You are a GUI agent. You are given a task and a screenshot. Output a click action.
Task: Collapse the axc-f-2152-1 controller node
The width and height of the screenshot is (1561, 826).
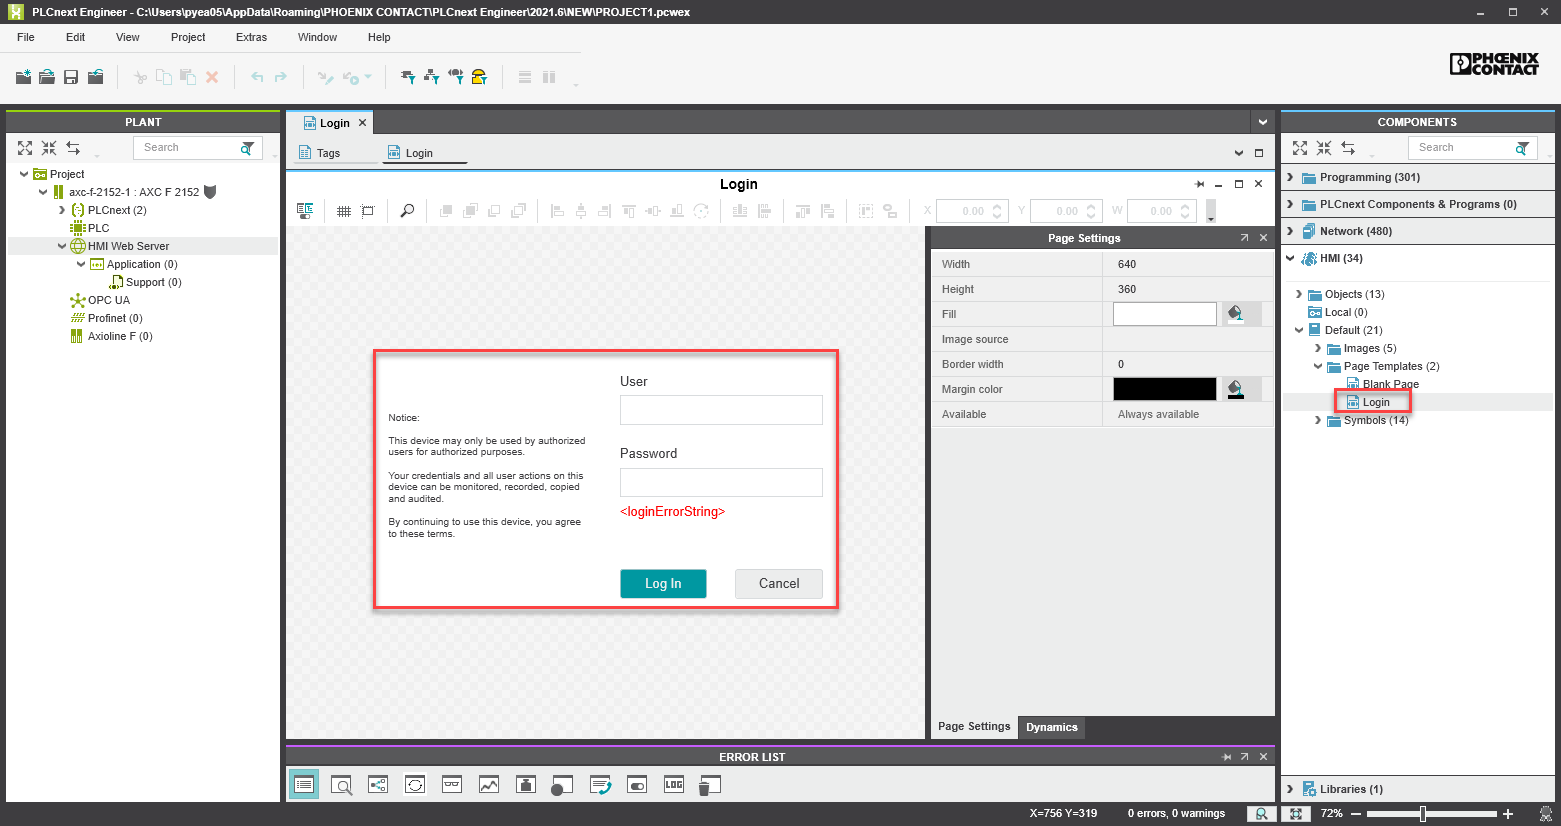(x=43, y=192)
